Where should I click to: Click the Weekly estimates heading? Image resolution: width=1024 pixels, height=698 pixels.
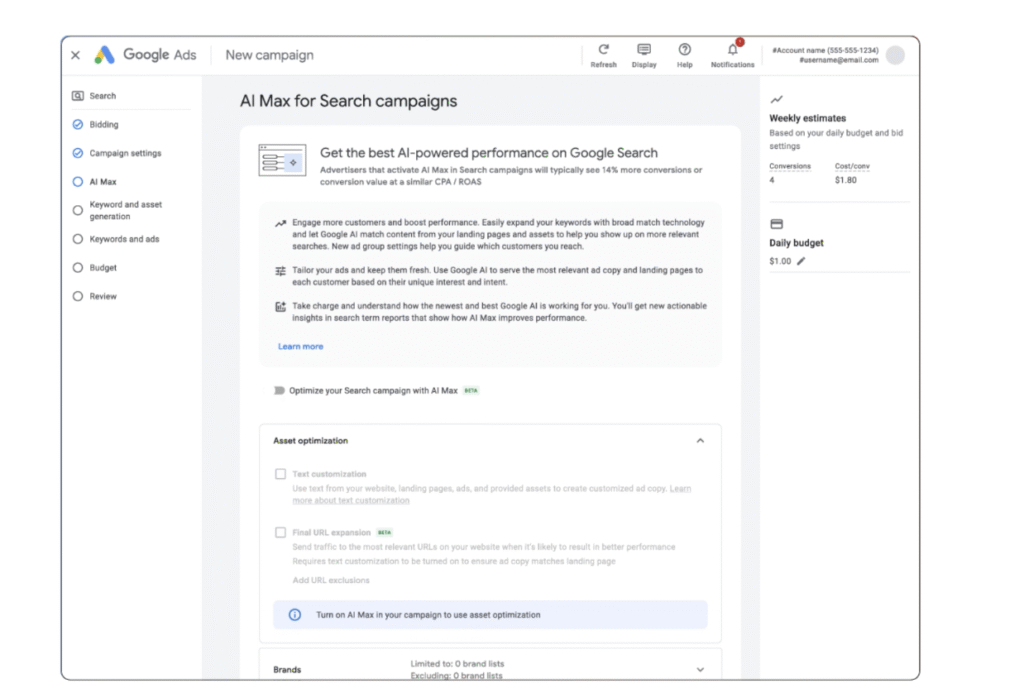pos(807,118)
